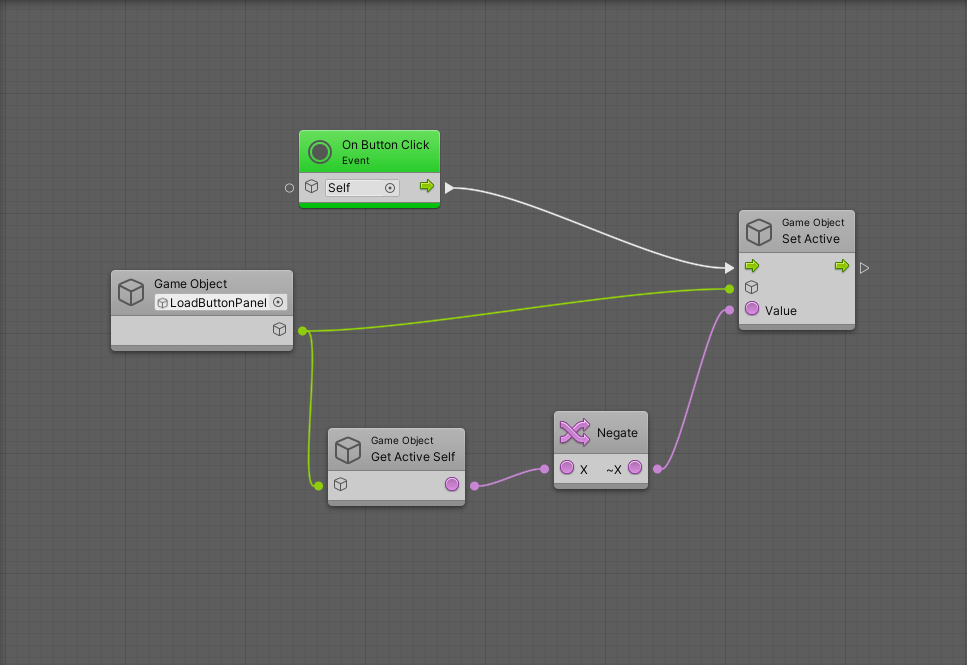The image size is (967, 665).
Task: Click Set Active's target cube input port
Action: (x=751, y=287)
